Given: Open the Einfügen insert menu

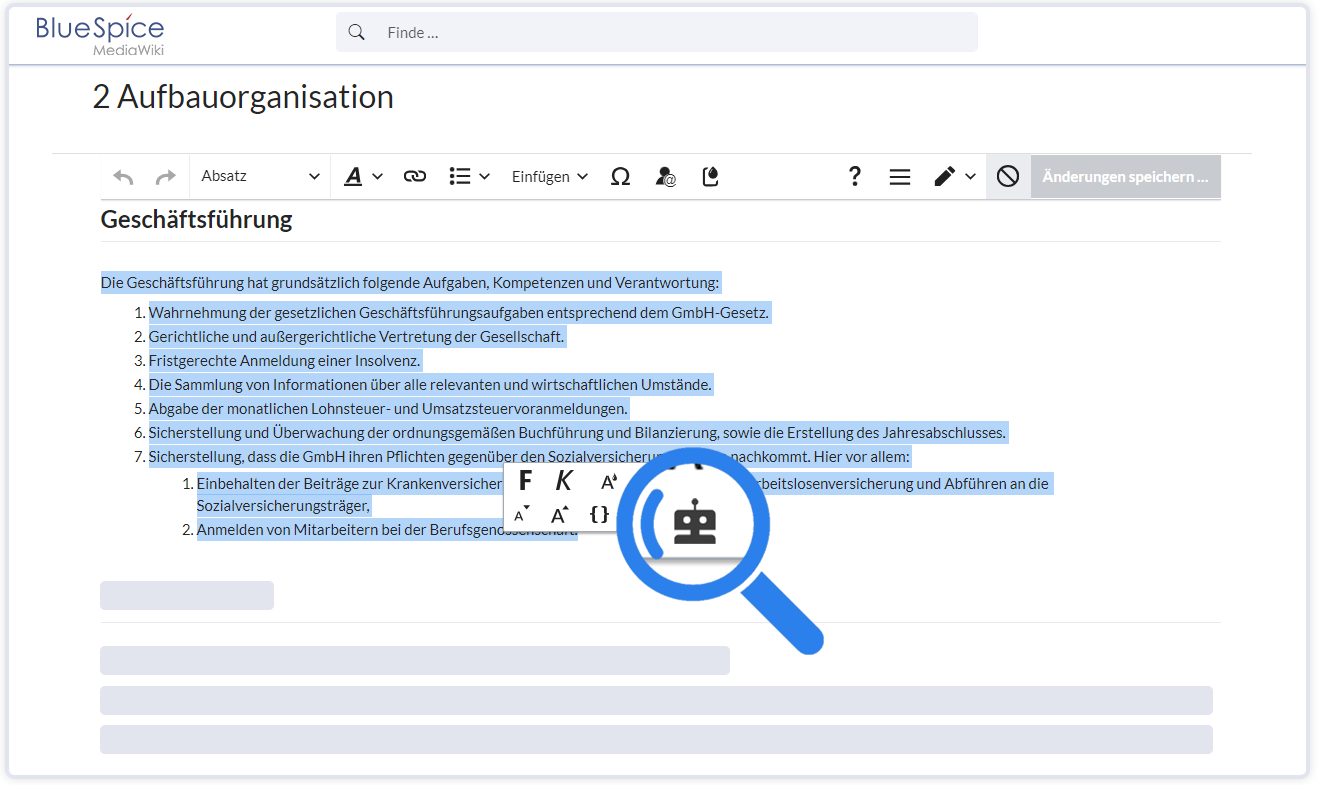Looking at the screenshot, I should [x=549, y=177].
